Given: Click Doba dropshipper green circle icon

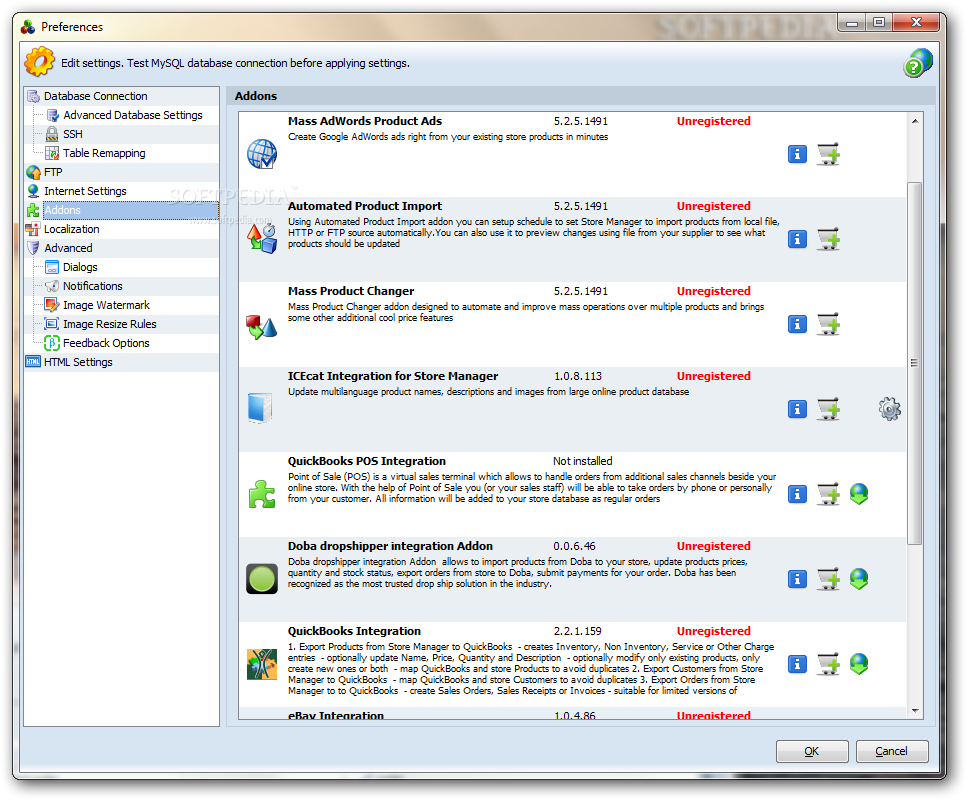Looking at the screenshot, I should pyautogui.click(x=262, y=579).
